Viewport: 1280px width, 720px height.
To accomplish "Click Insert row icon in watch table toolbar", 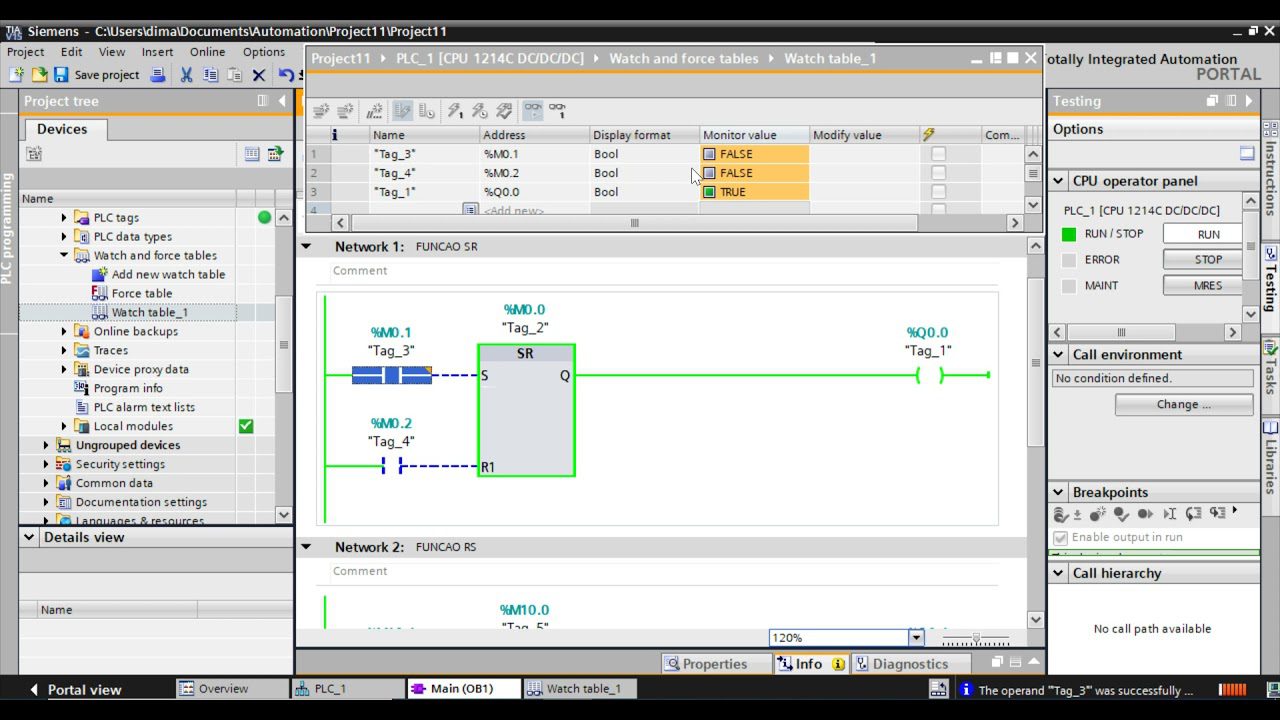I will [x=320, y=111].
